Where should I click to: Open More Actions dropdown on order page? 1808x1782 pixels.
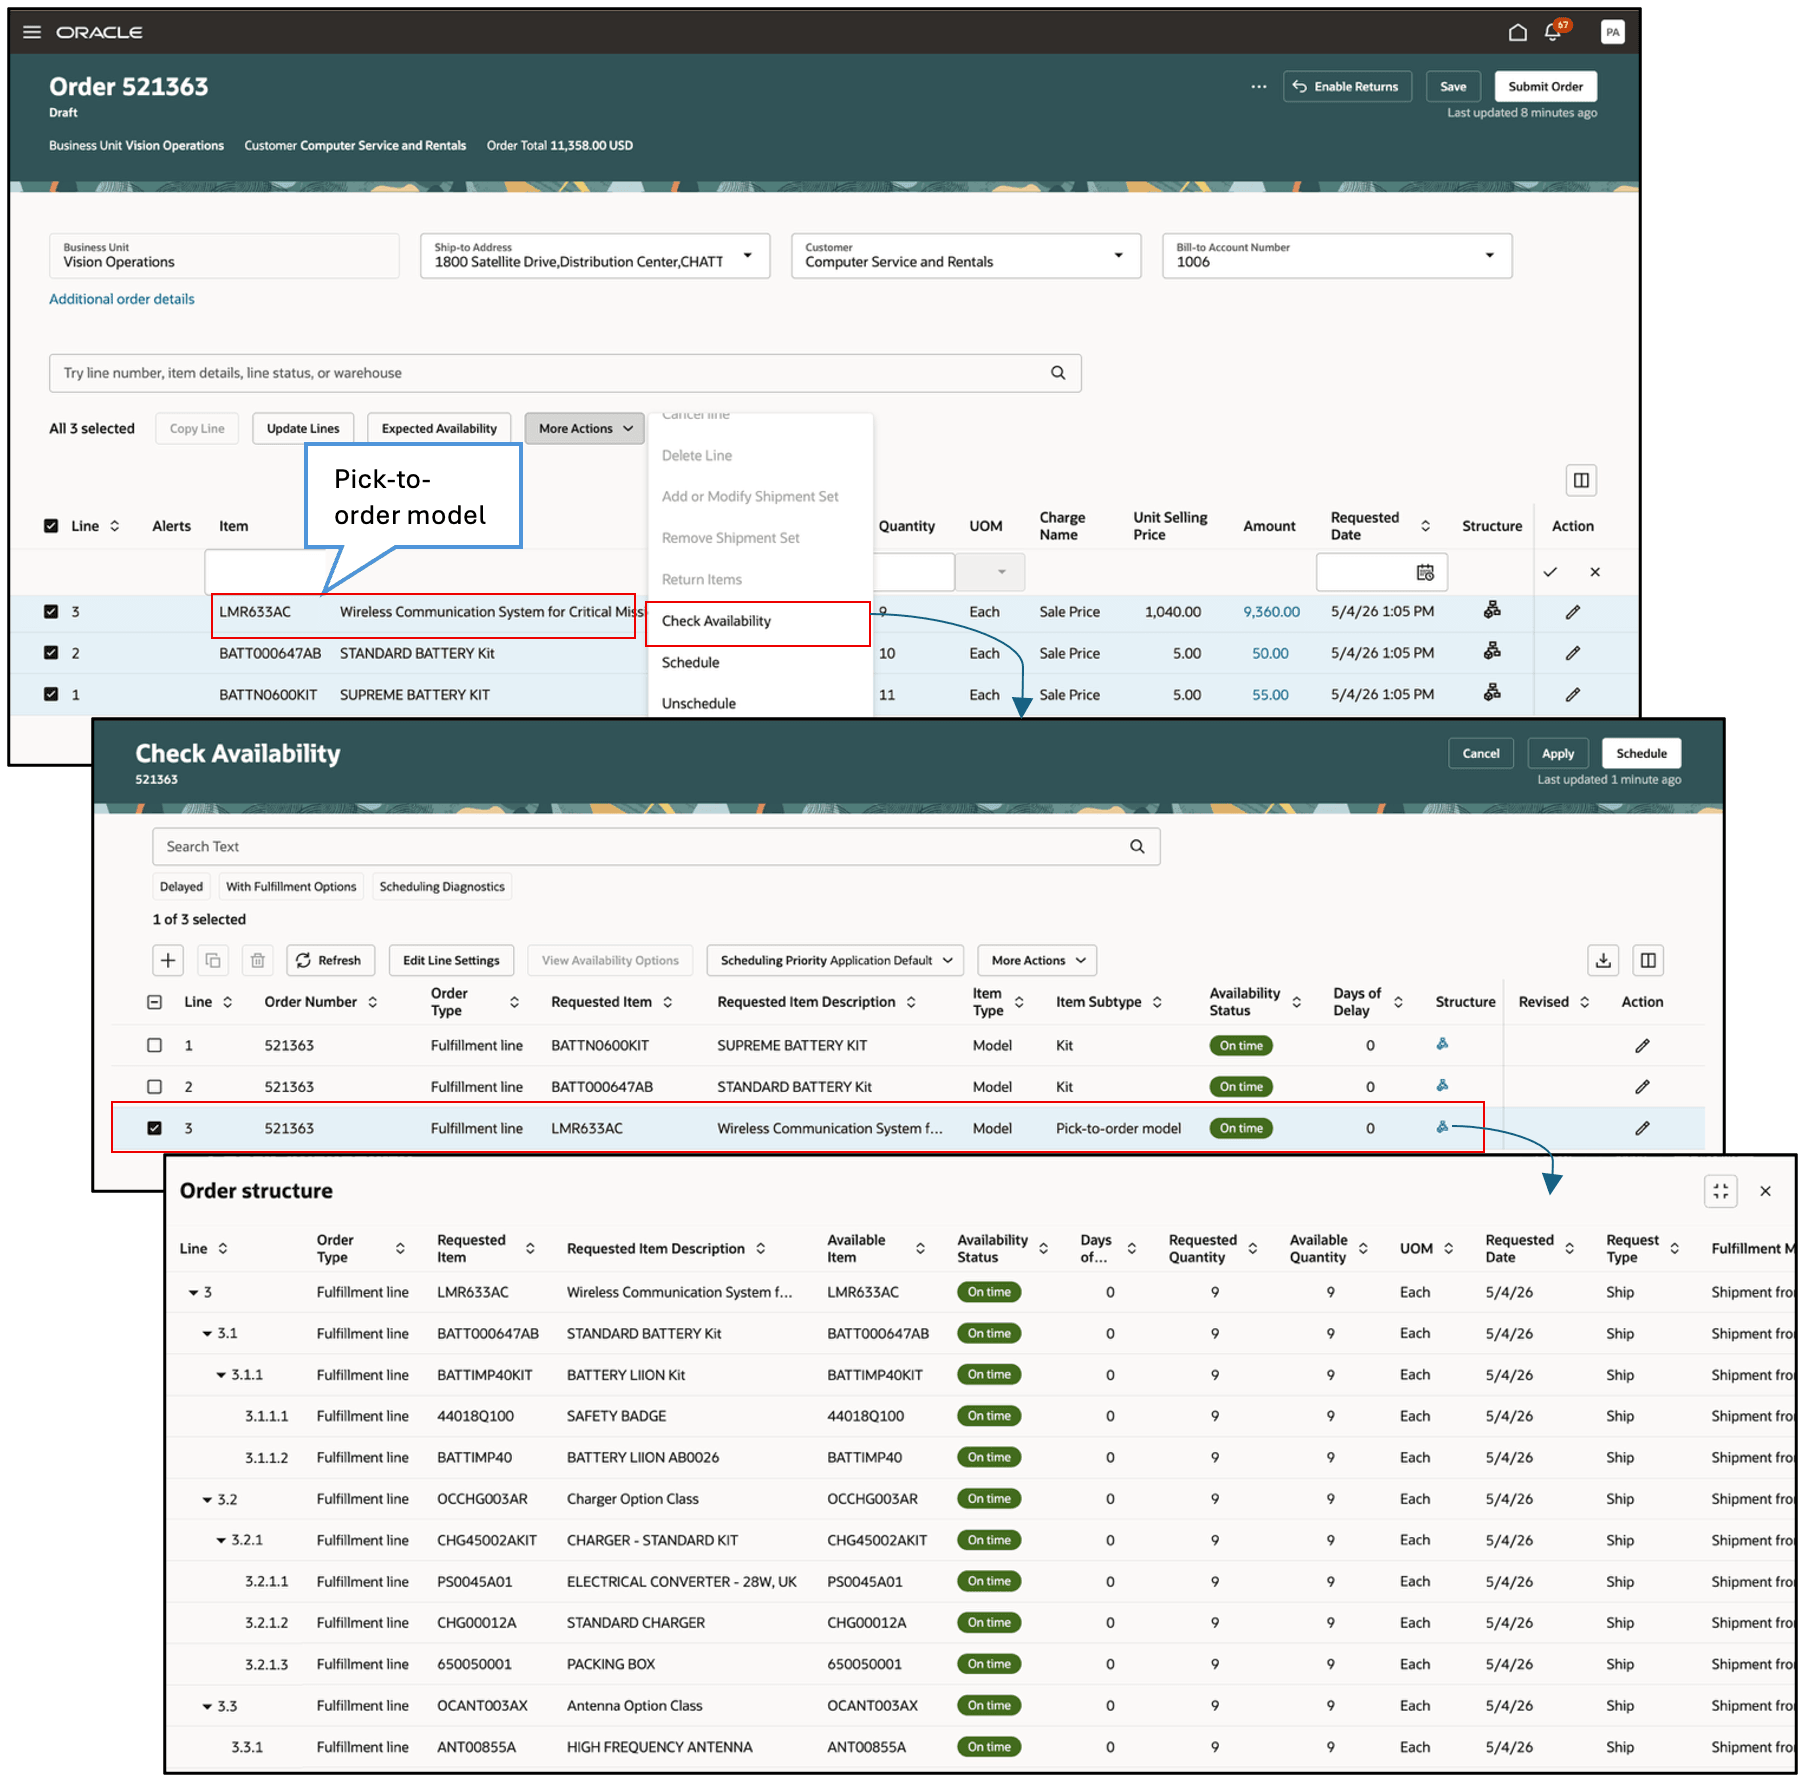(x=585, y=429)
